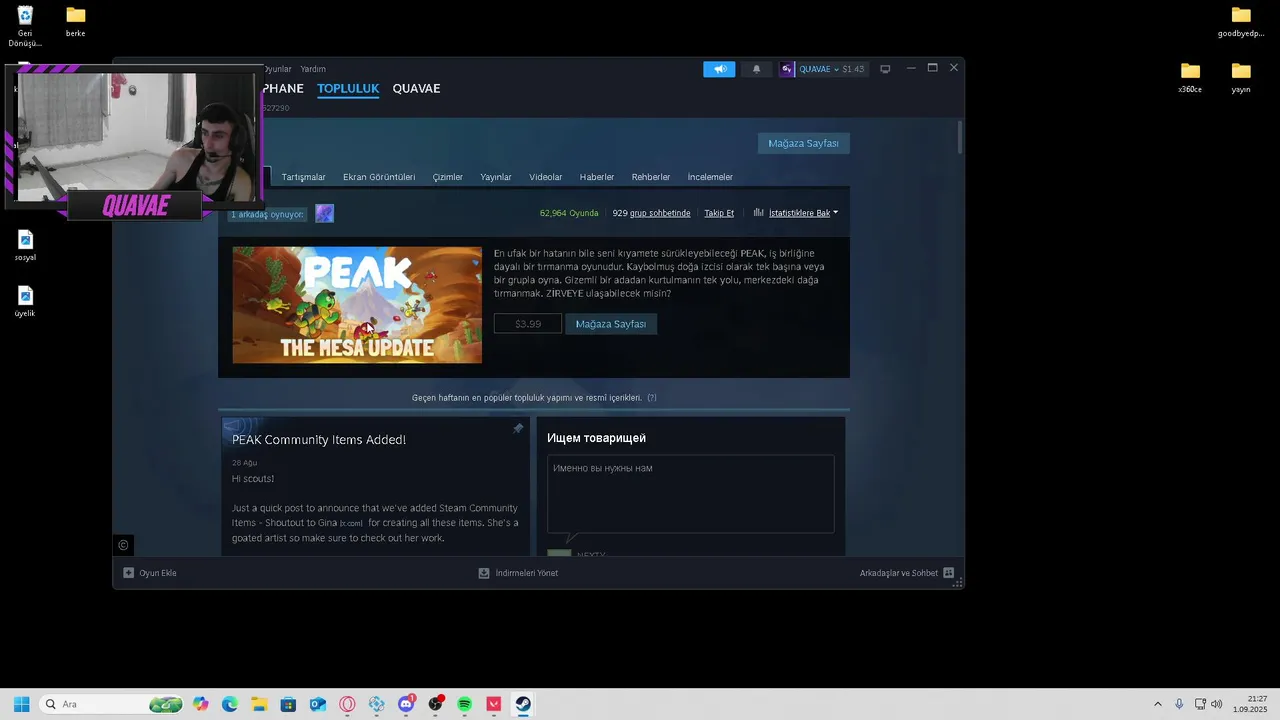Open Microsoft Store from taskbar
Image resolution: width=1280 pixels, height=720 pixels.
[x=288, y=704]
